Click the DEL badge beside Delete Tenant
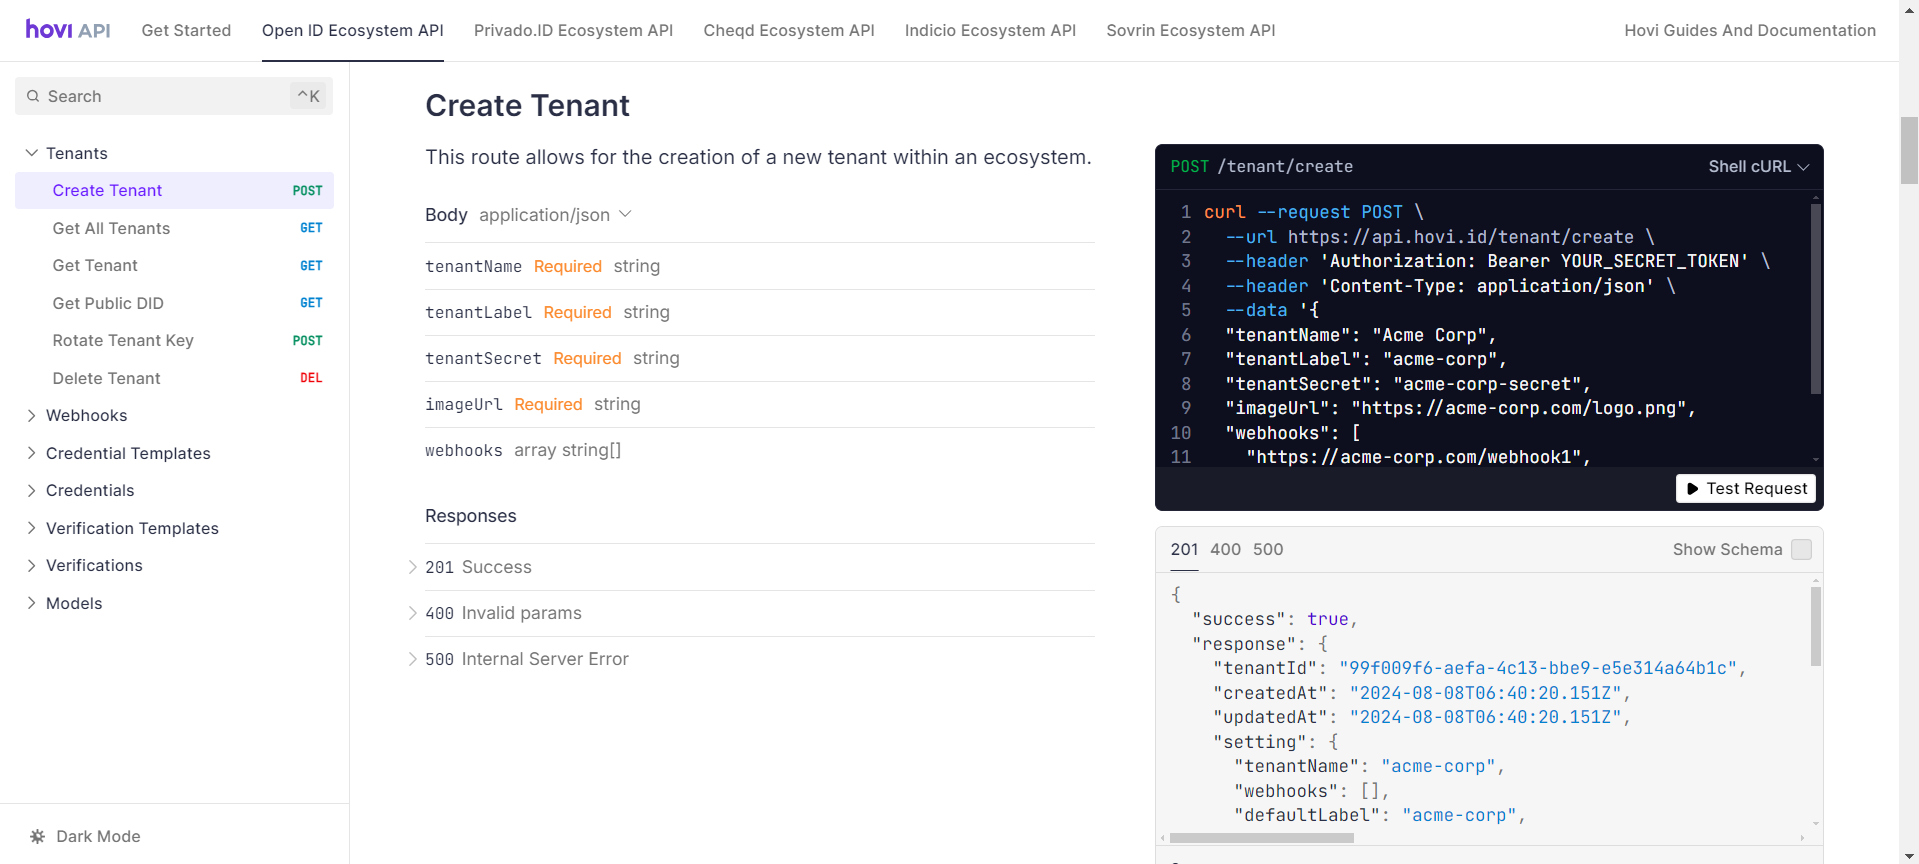This screenshot has height=864, width=1919. pyautogui.click(x=311, y=378)
